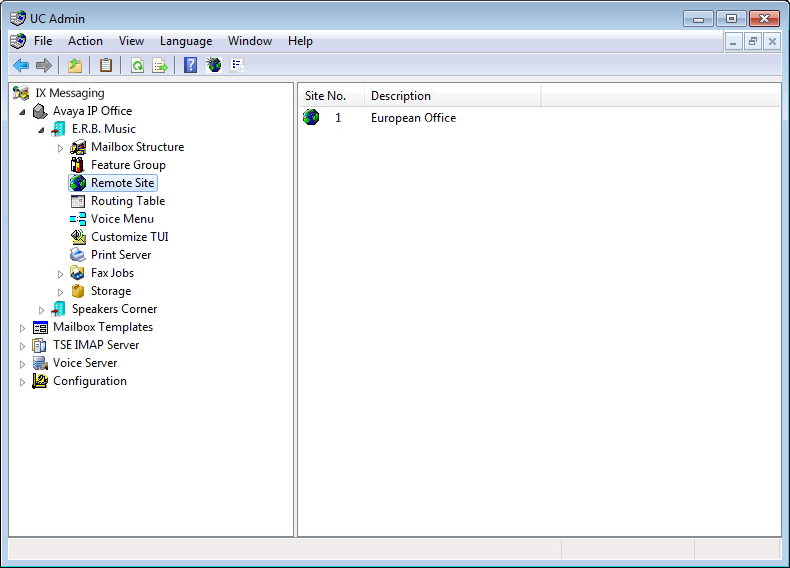Click the Forward arrow toolbar icon
This screenshot has height=568, width=790.
[x=44, y=65]
